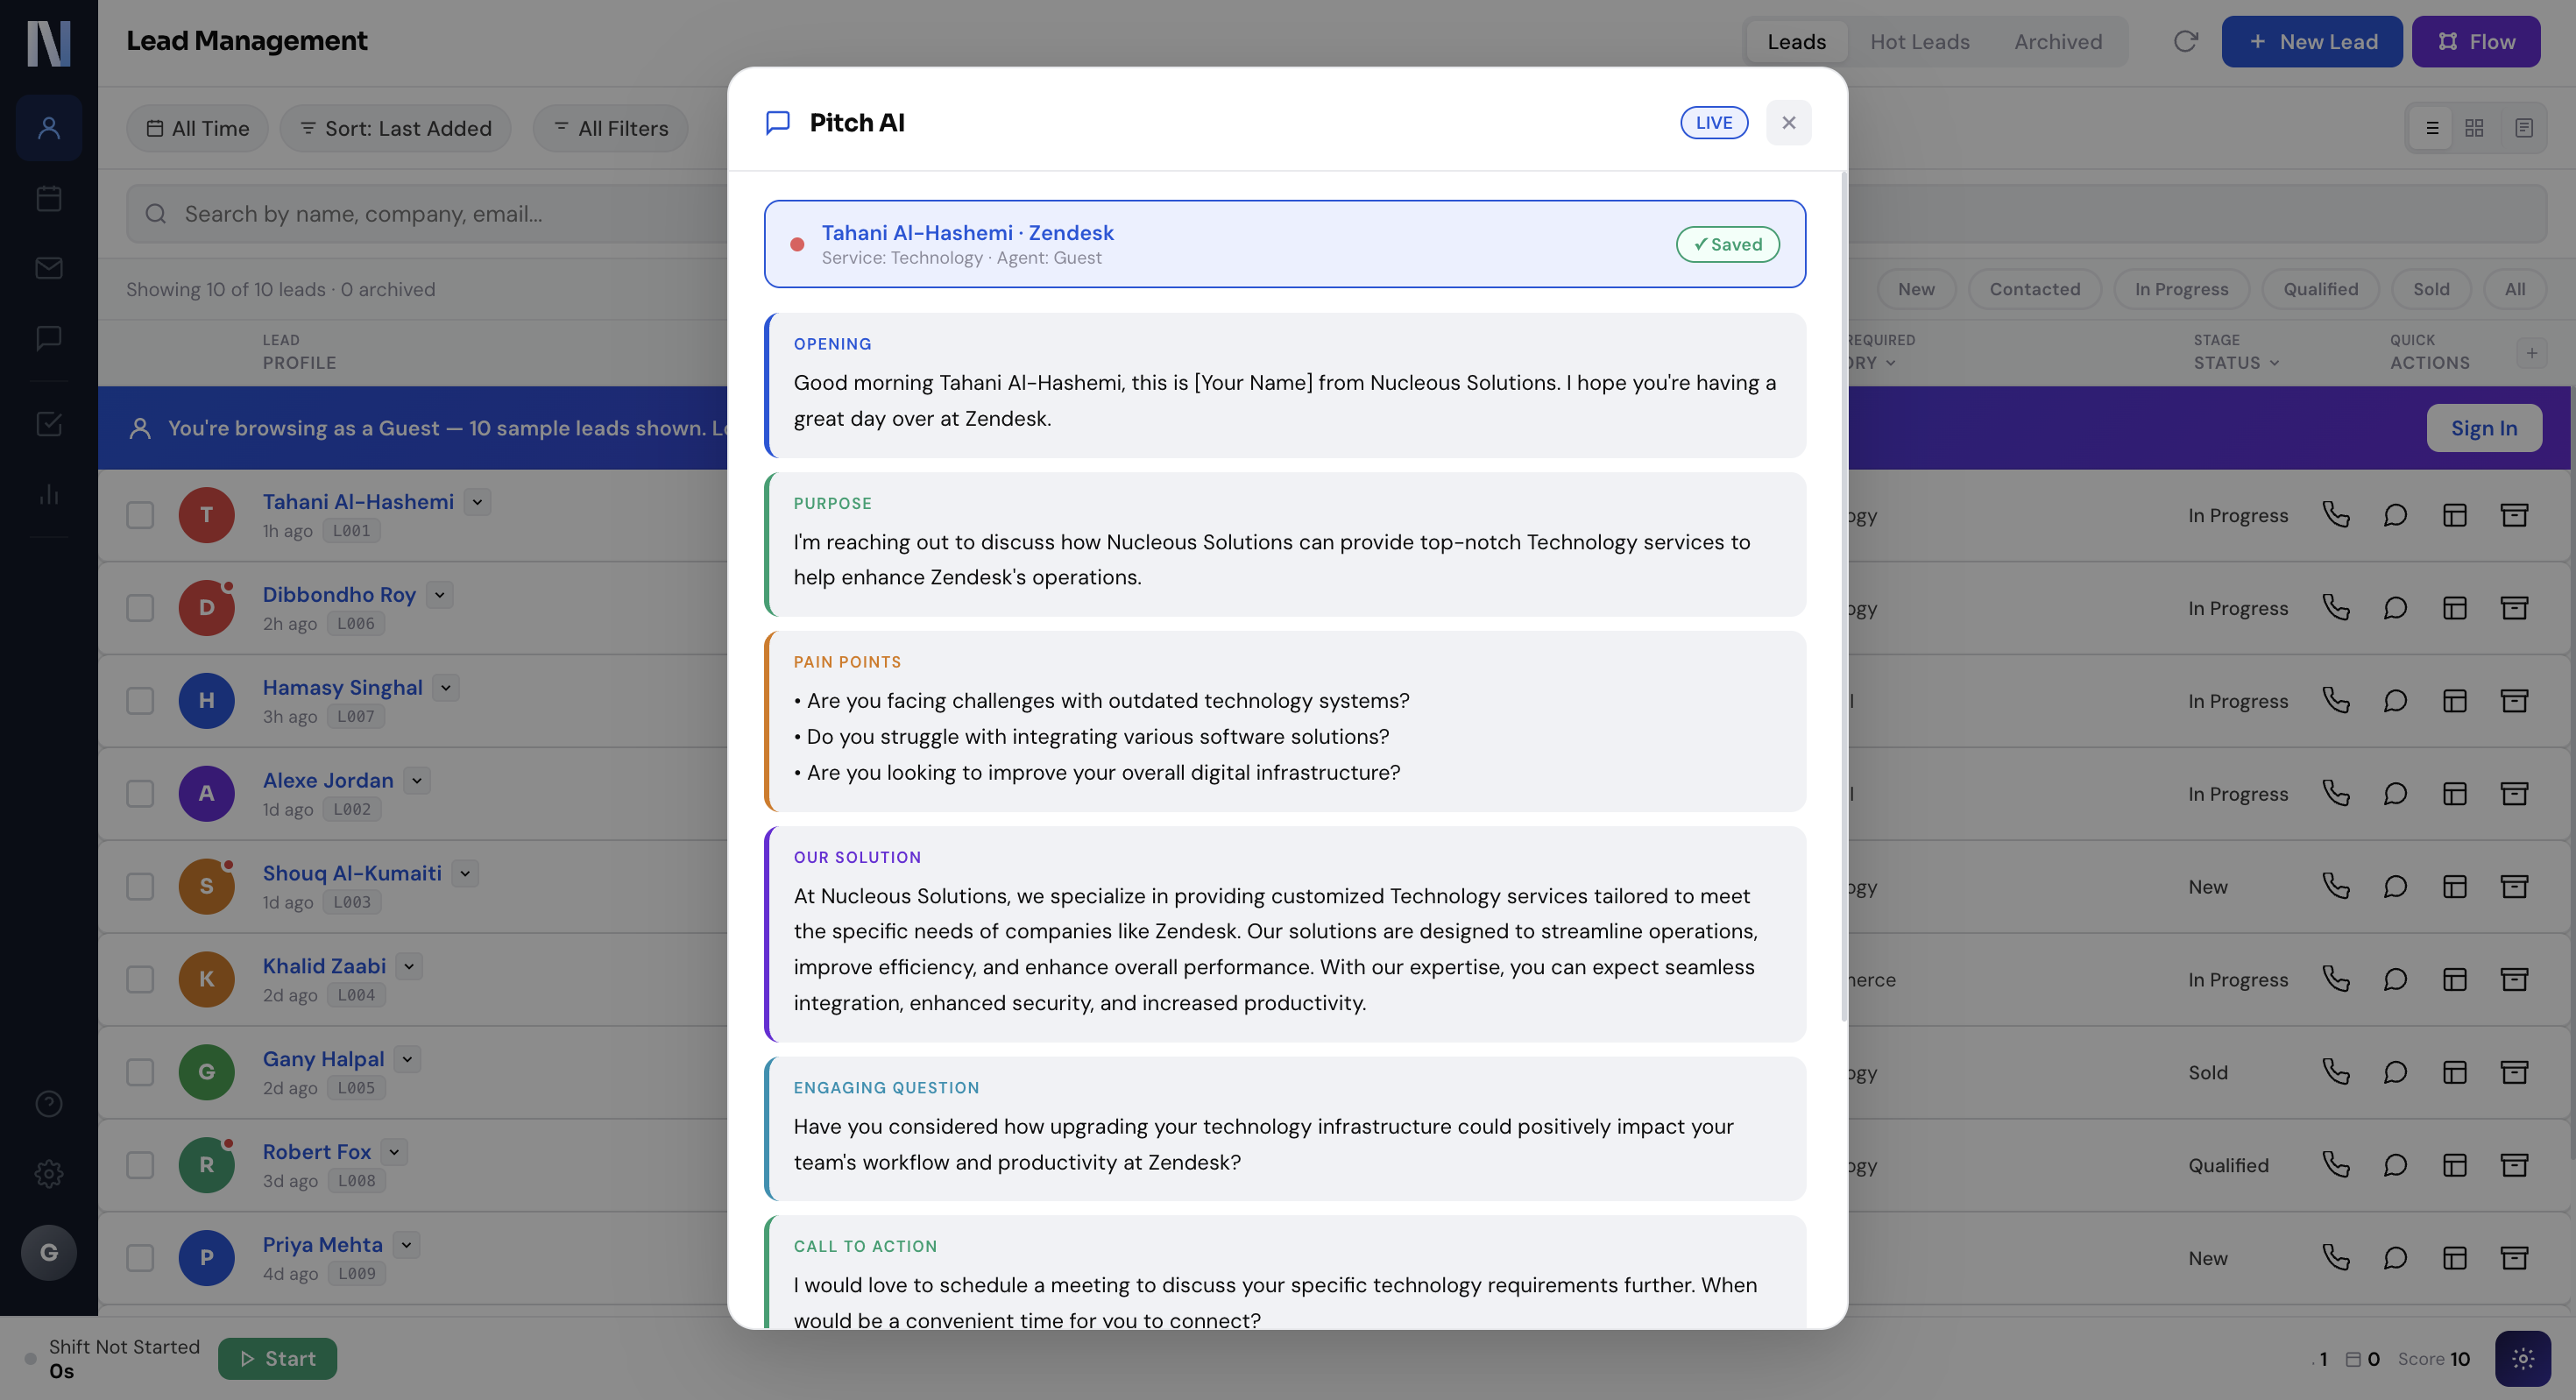This screenshot has width=2576, height=1400.
Task: Call Tahani Al-Hashemi with the phone icon
Action: [x=2336, y=515]
